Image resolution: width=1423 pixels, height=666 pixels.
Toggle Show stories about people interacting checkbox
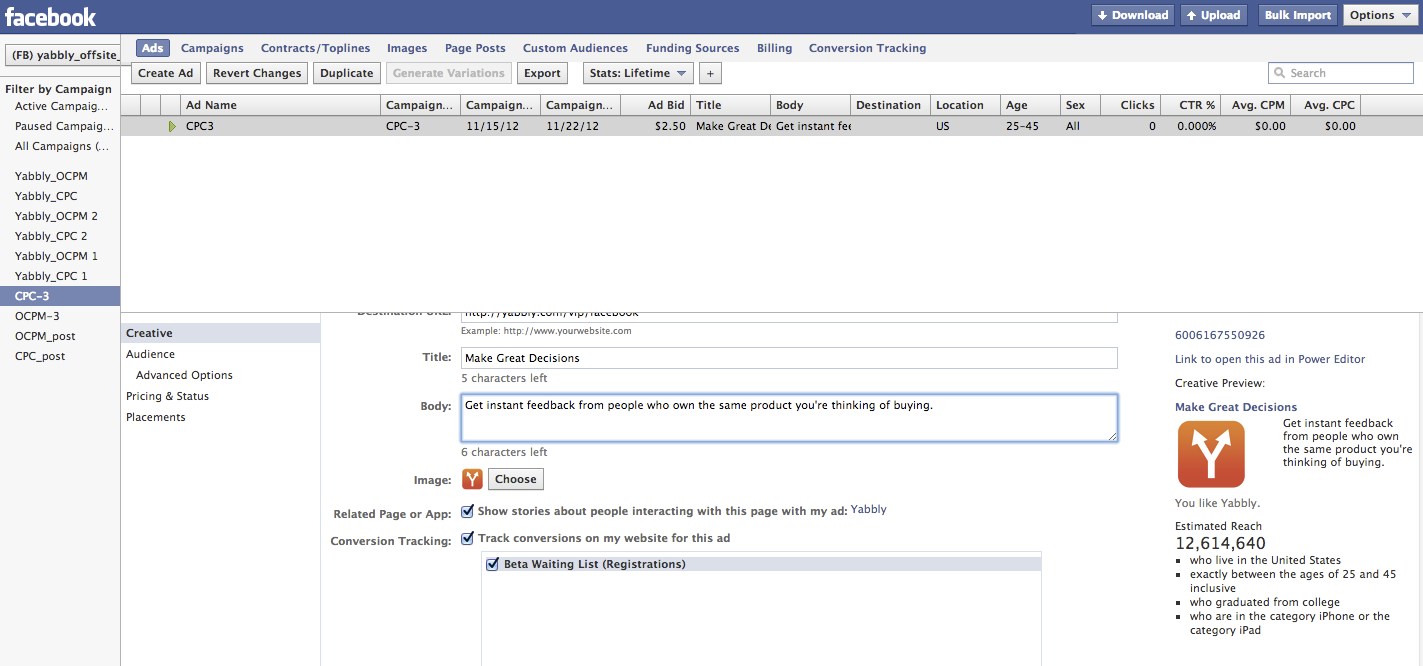pyautogui.click(x=467, y=511)
